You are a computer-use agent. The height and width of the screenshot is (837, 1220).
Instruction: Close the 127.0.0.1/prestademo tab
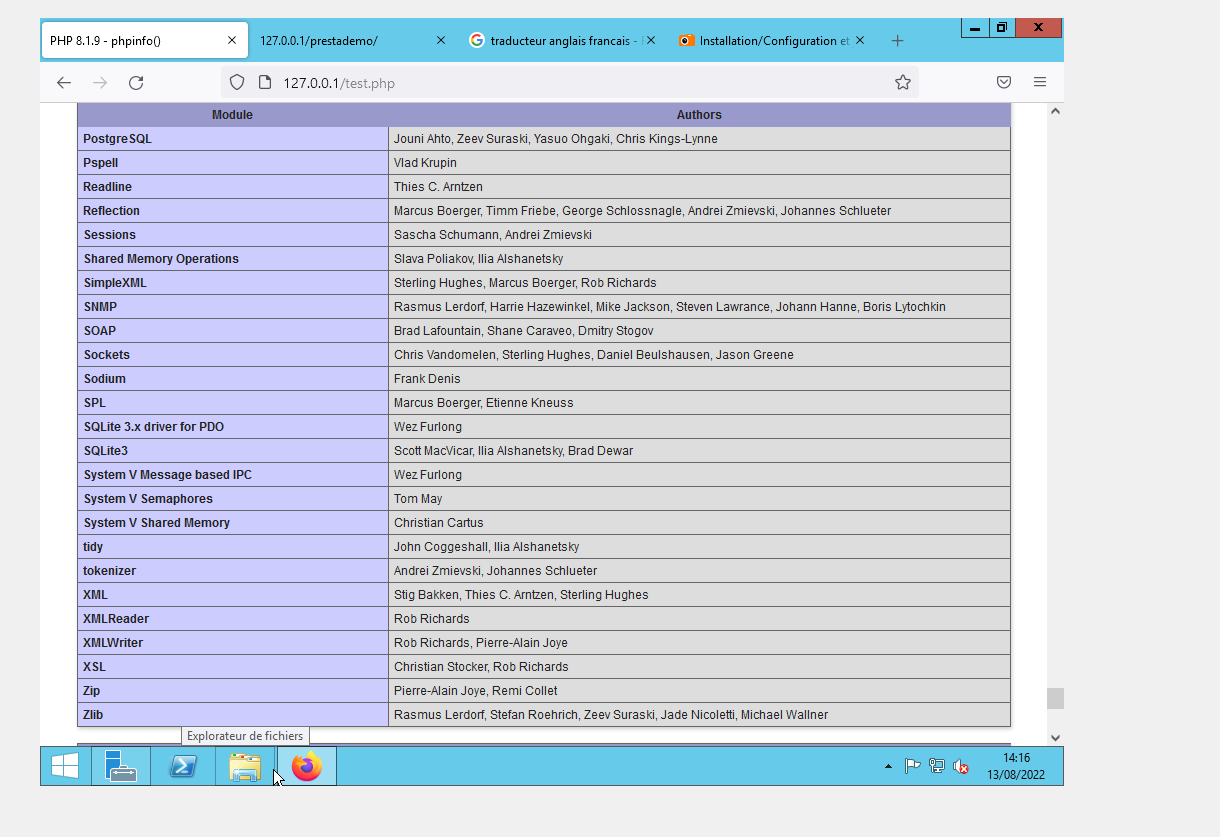point(441,41)
